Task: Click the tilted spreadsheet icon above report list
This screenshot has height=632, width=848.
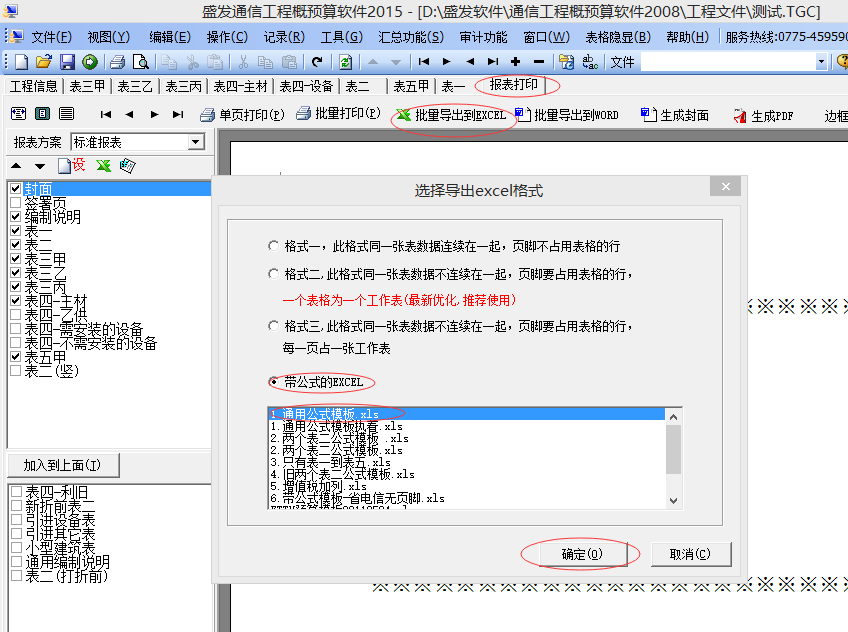Action: click(128, 165)
